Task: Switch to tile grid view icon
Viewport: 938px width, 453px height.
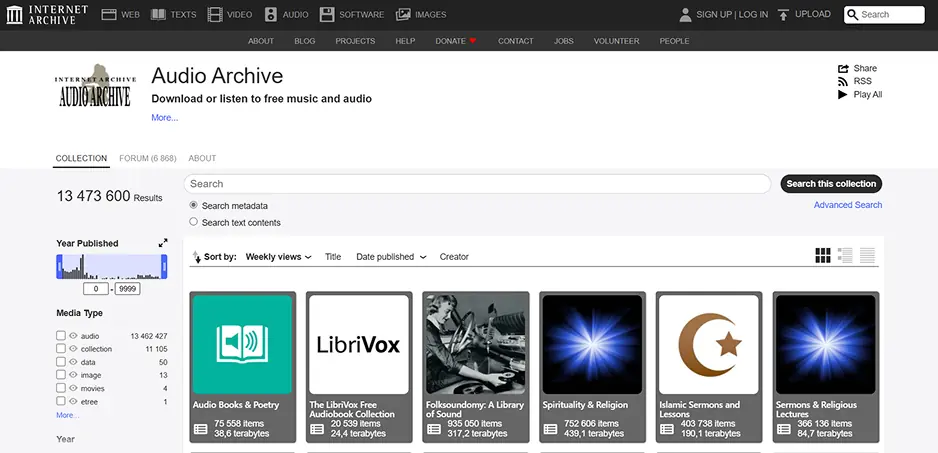Action: (x=823, y=256)
